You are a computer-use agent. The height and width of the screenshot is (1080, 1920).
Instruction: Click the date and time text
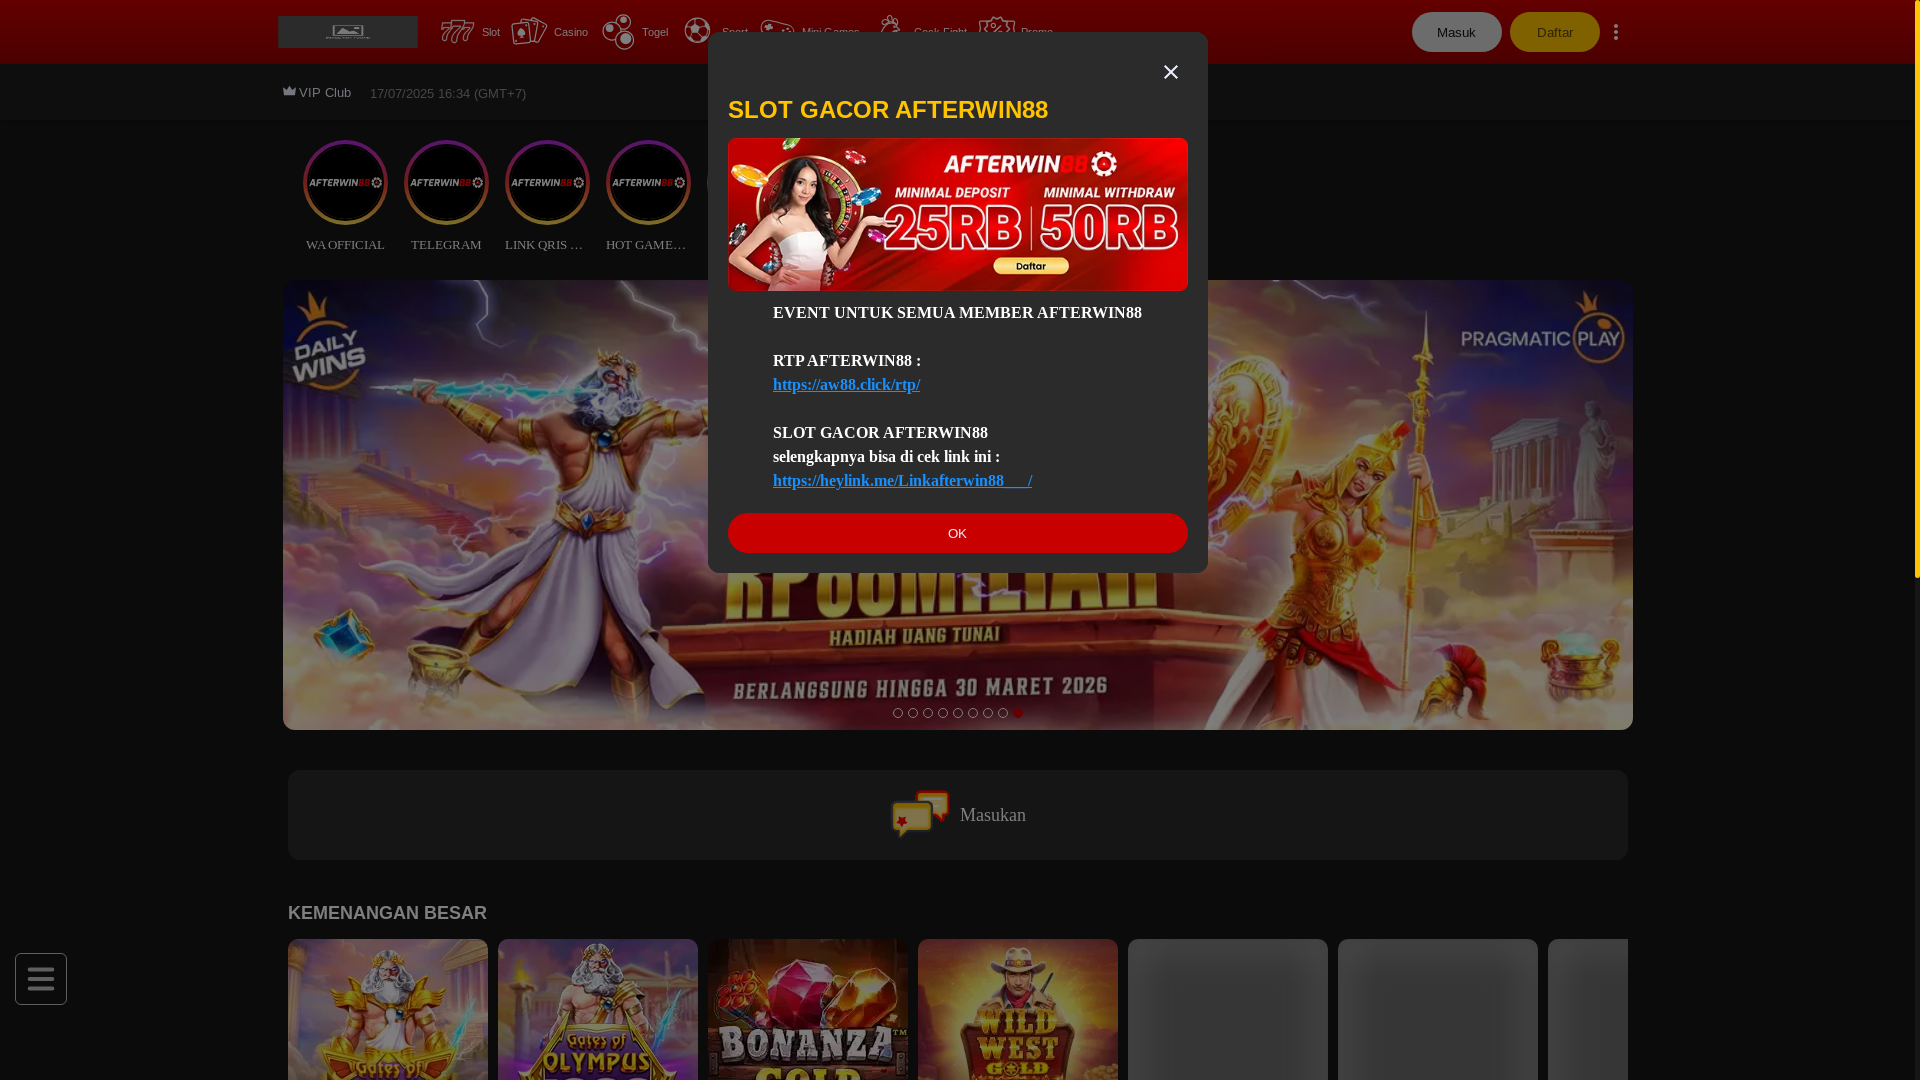pyautogui.click(x=447, y=94)
